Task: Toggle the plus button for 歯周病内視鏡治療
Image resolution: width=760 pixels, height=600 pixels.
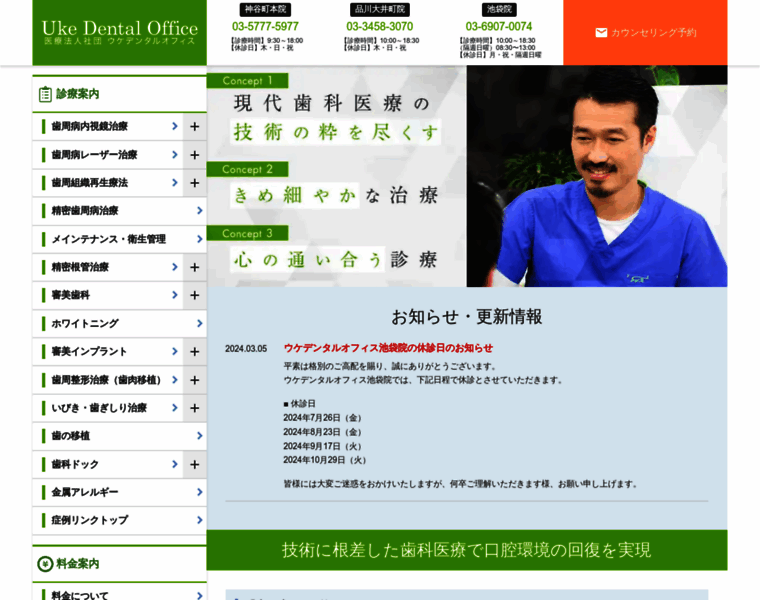Action: point(195,127)
